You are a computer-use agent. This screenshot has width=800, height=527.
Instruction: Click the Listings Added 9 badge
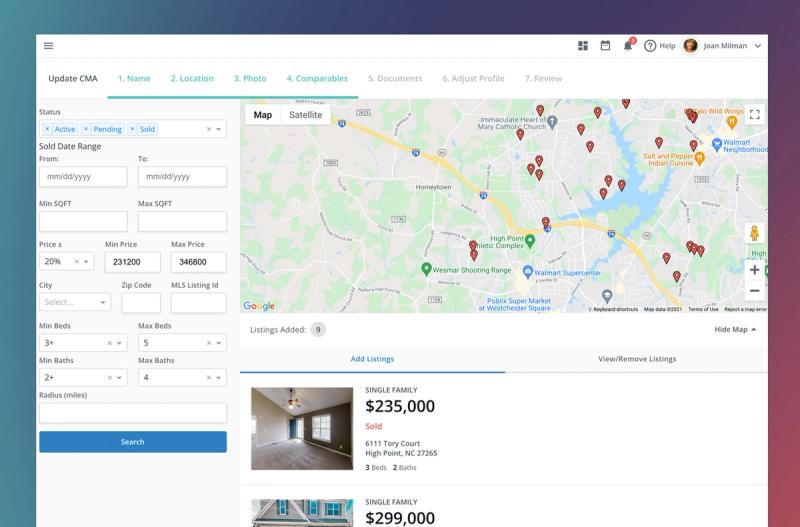pyautogui.click(x=318, y=330)
